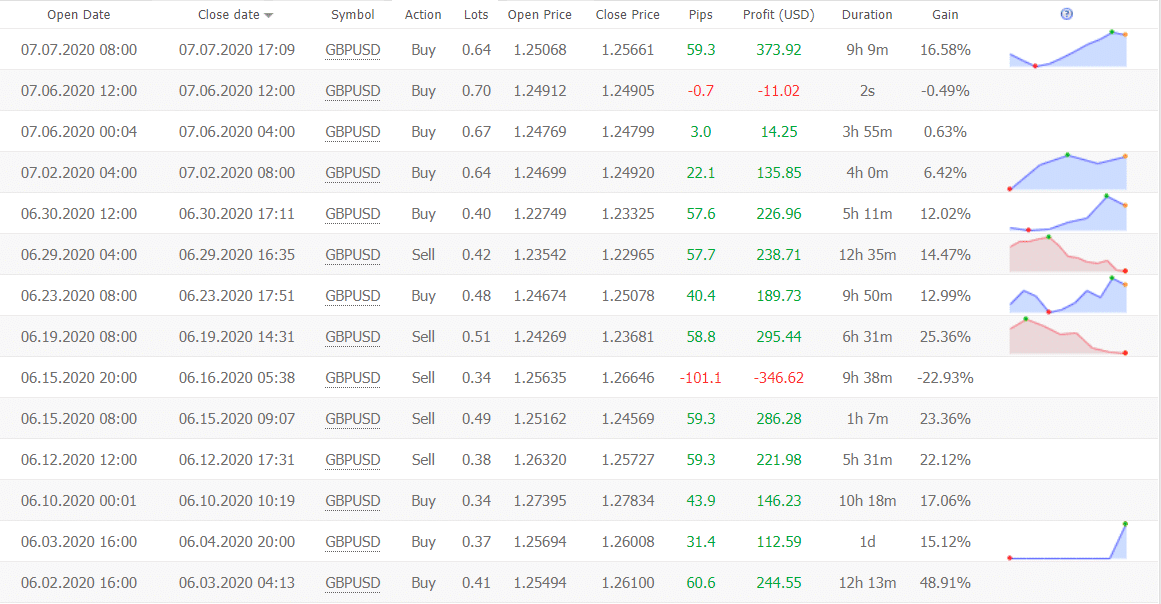Click the close price 1.26100

pos(628,583)
